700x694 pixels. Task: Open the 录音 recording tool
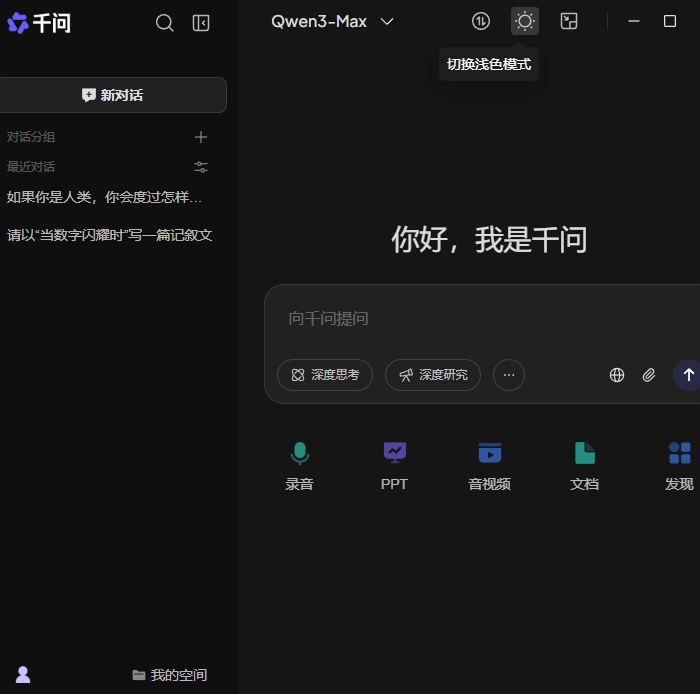click(x=299, y=466)
